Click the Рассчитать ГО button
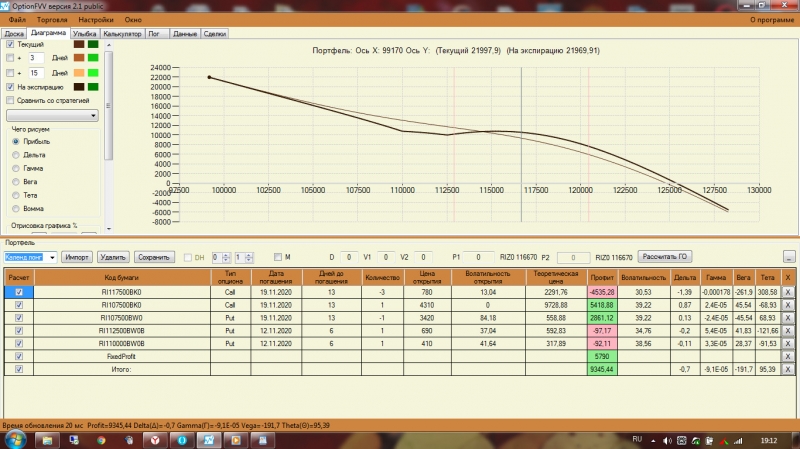Screen dimensions: 800x449 coord(665,257)
